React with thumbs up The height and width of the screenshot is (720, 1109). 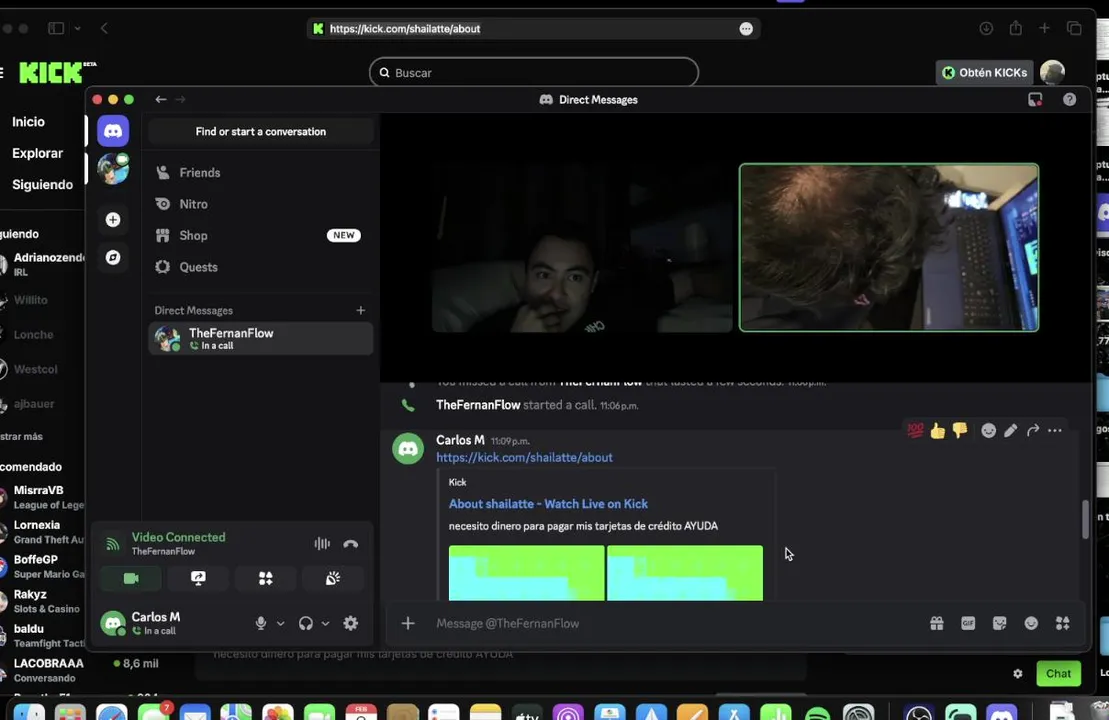tap(938, 430)
